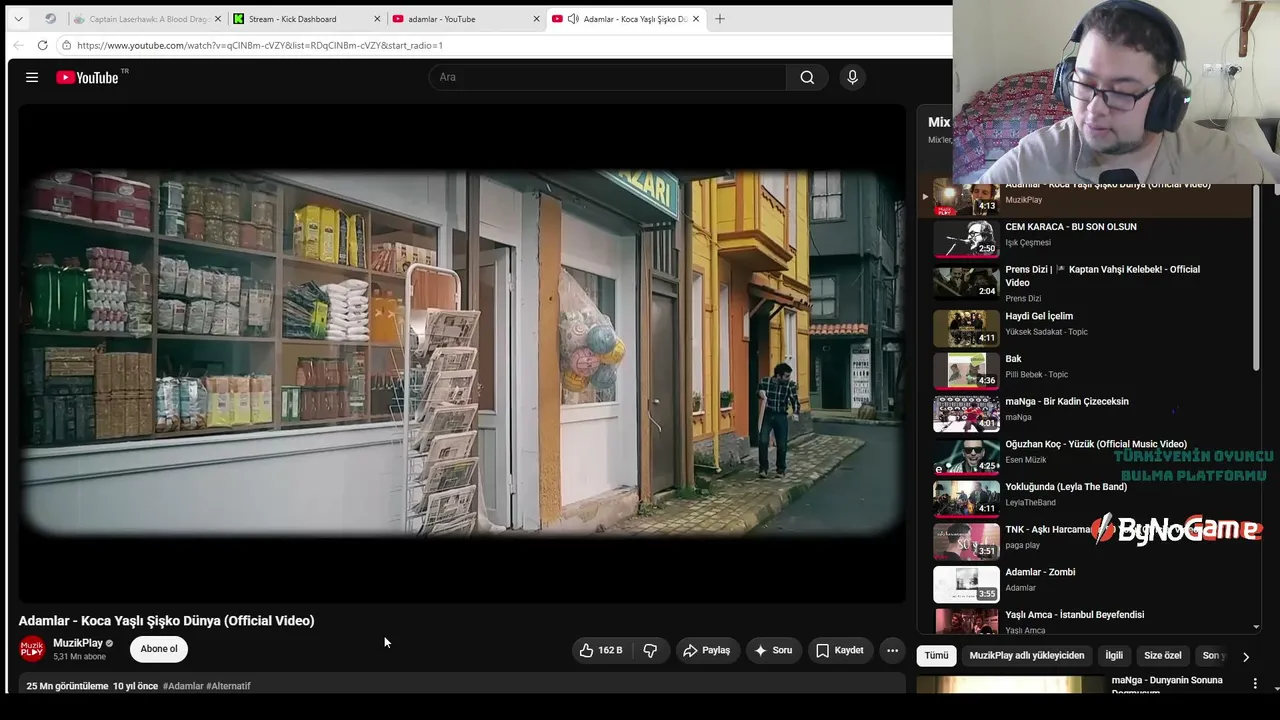The image size is (1280, 720).
Task: Switch to the Captain Laserhawk tab
Action: pyautogui.click(x=148, y=19)
